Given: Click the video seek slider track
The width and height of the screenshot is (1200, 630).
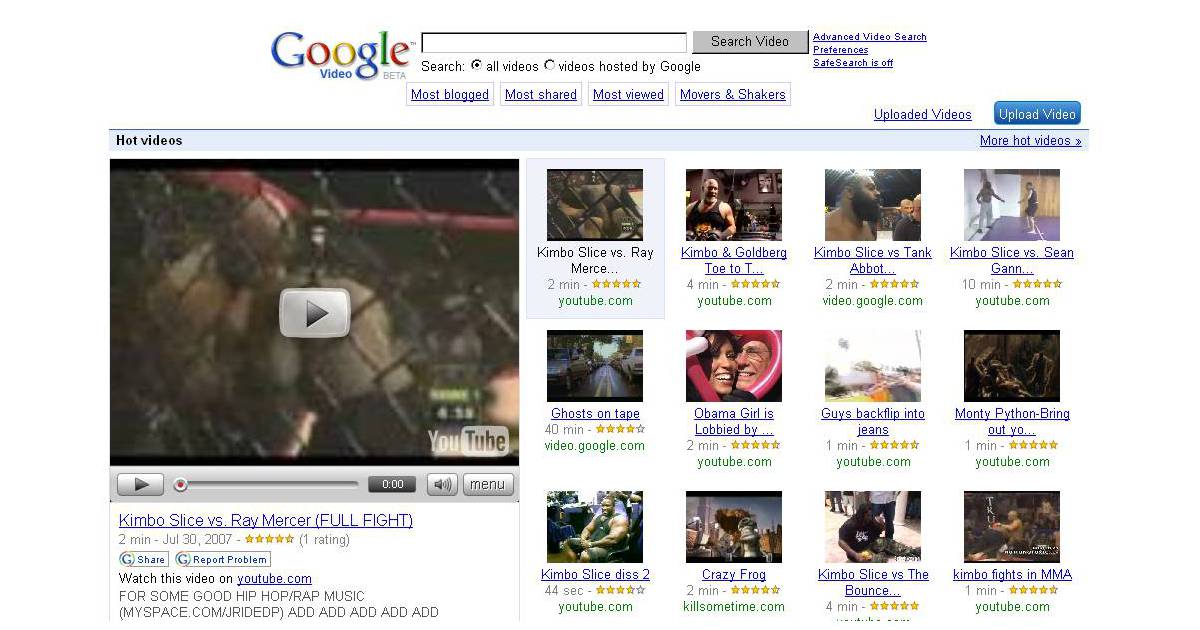Looking at the screenshot, I should (x=270, y=485).
